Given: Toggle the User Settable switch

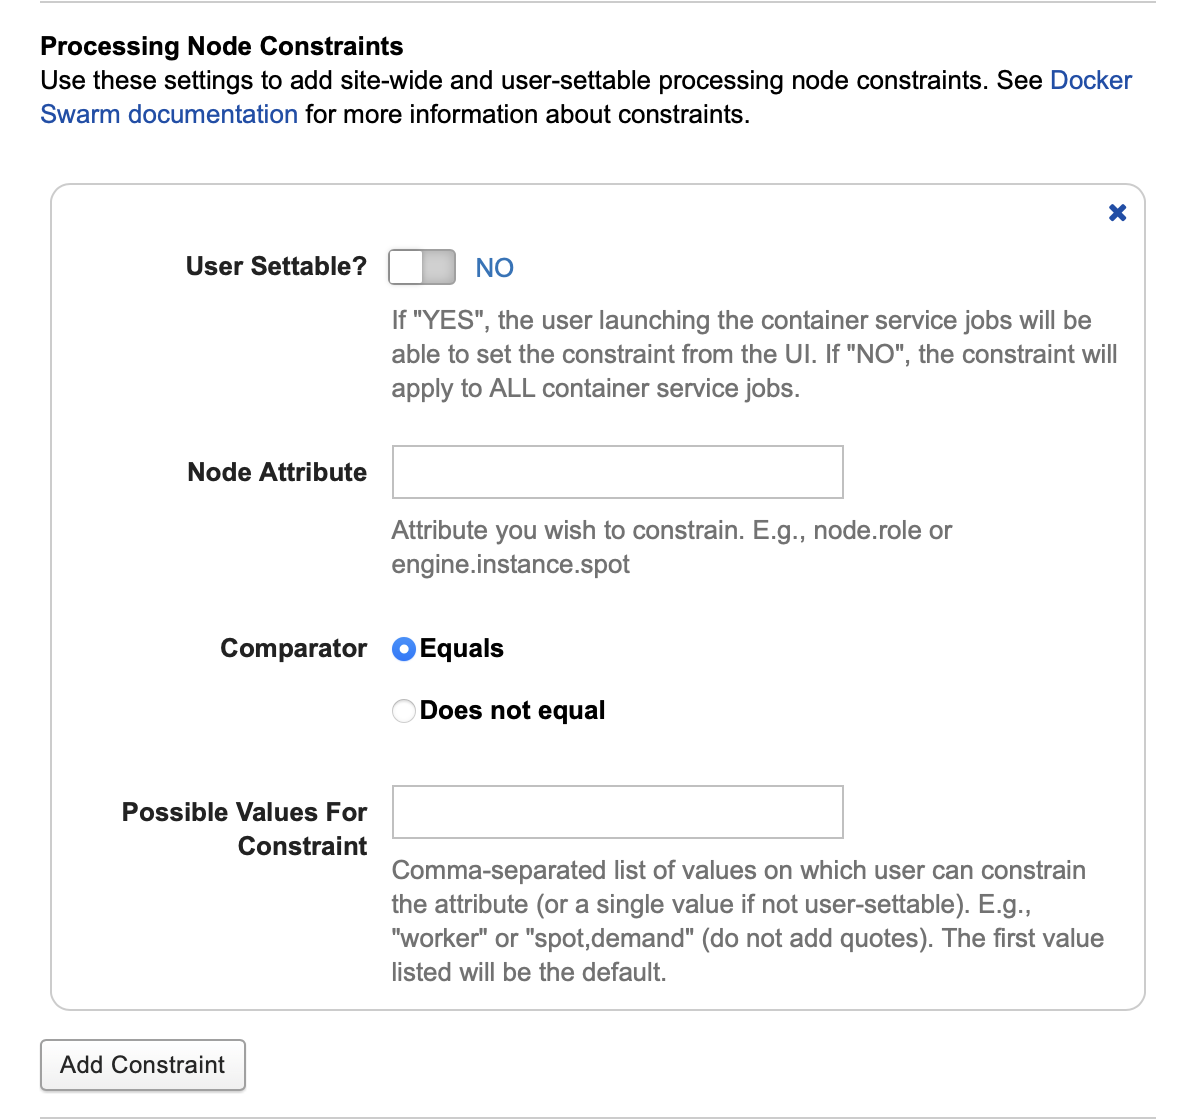Looking at the screenshot, I should pos(422,267).
